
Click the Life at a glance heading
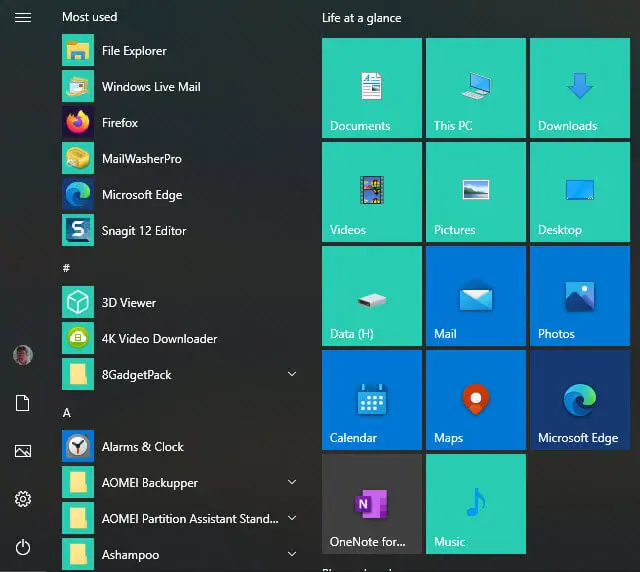tap(362, 18)
